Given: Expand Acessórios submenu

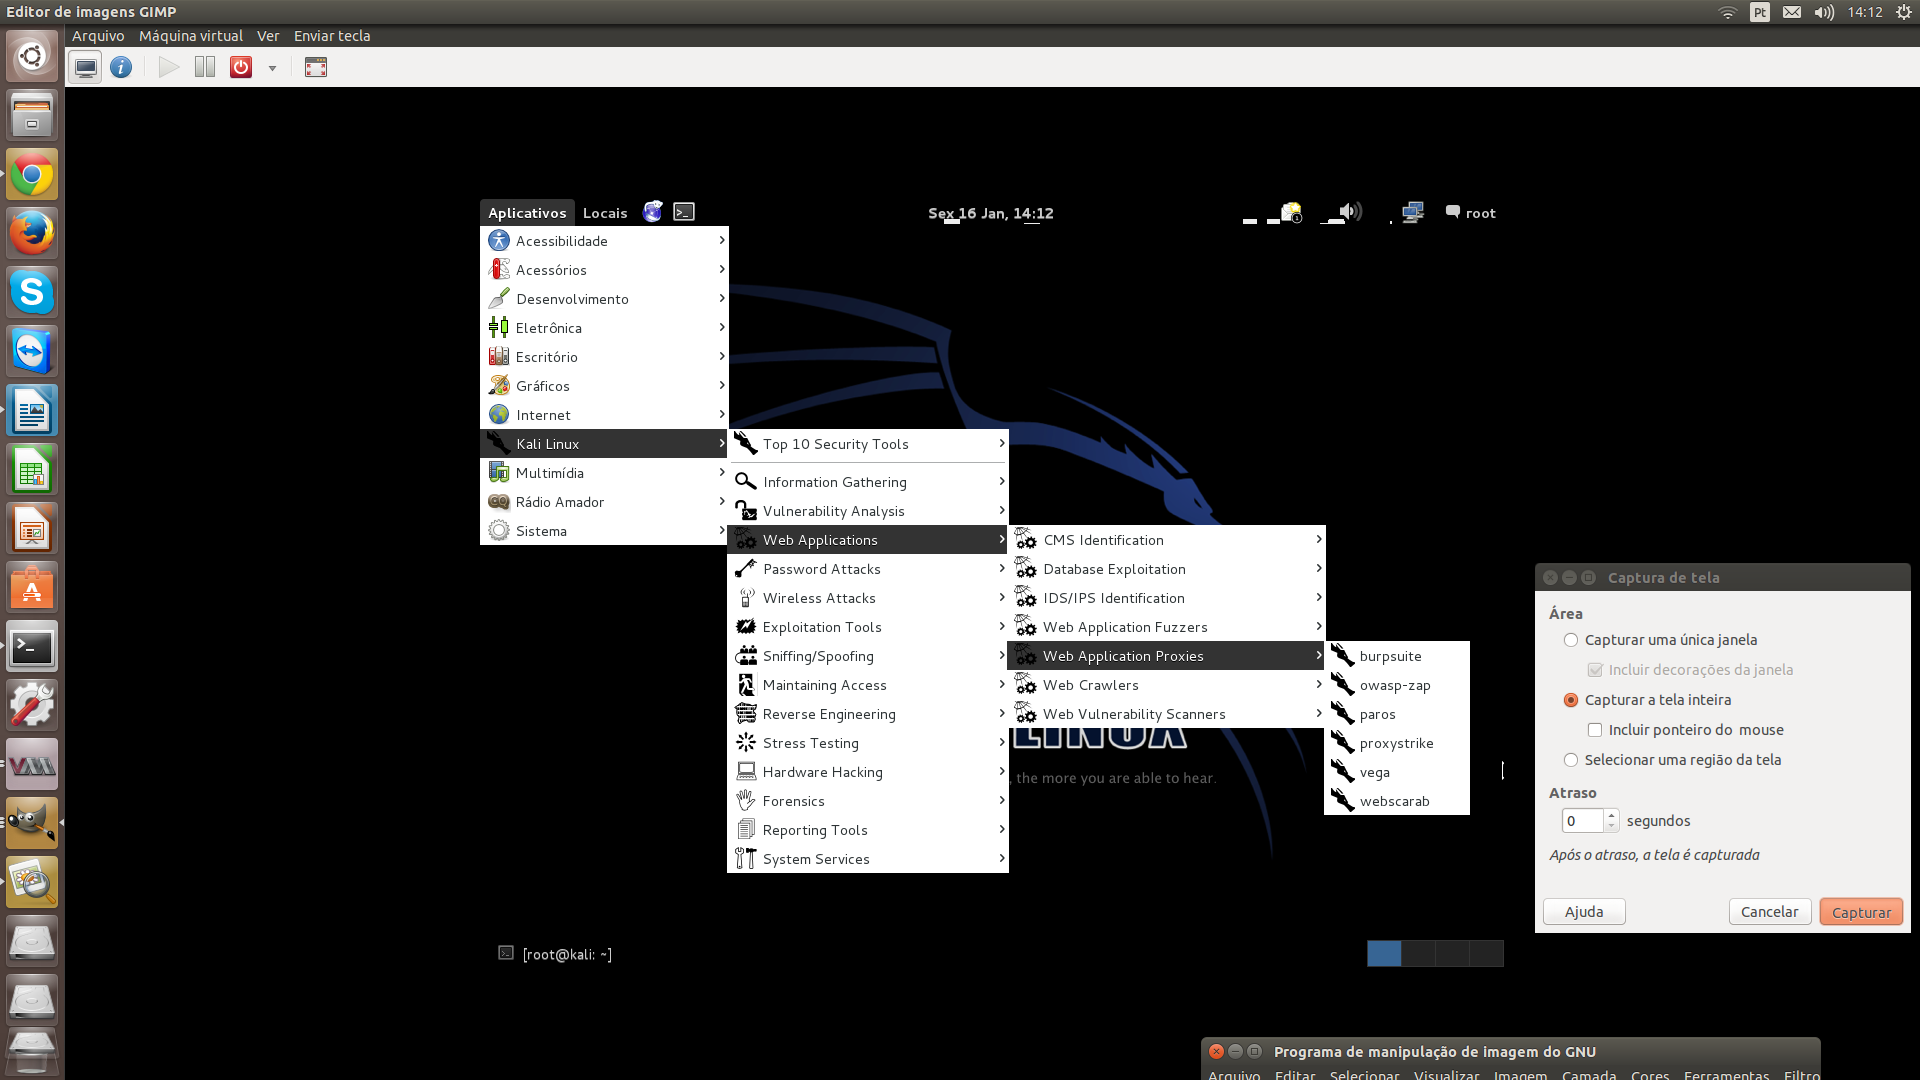Looking at the screenshot, I should [604, 270].
